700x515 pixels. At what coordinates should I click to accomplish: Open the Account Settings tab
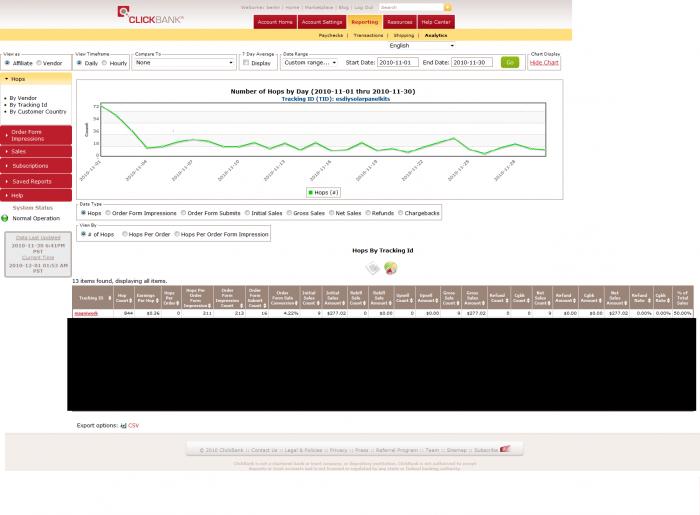322,22
